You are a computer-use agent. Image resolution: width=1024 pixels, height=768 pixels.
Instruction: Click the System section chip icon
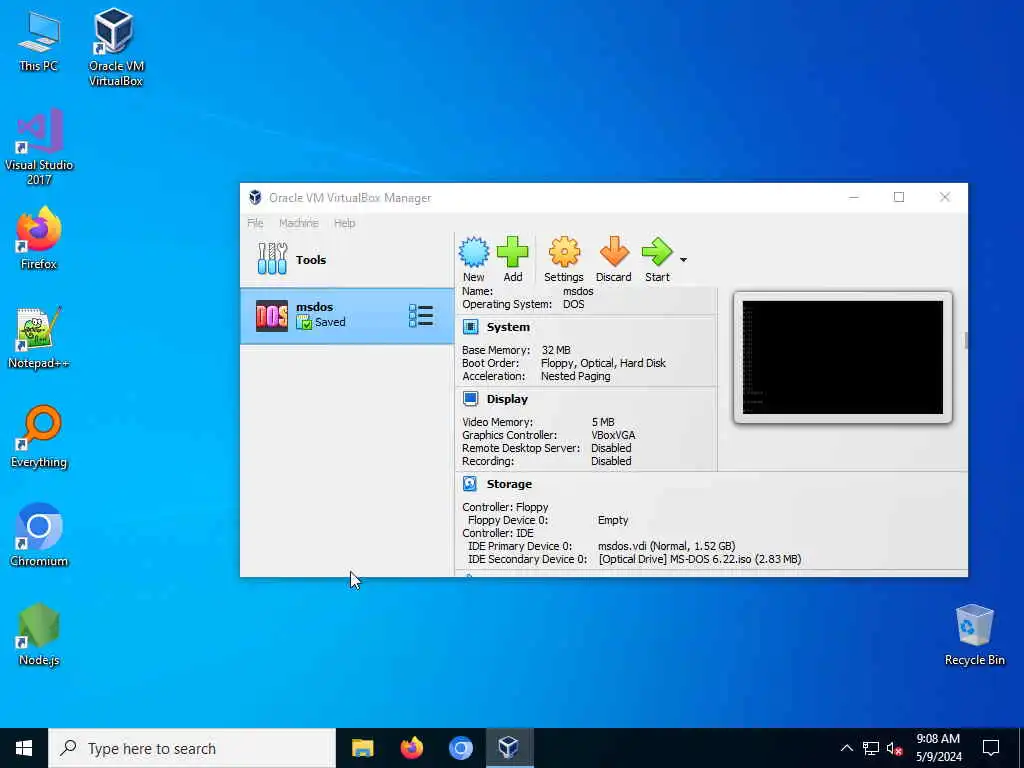click(x=470, y=327)
